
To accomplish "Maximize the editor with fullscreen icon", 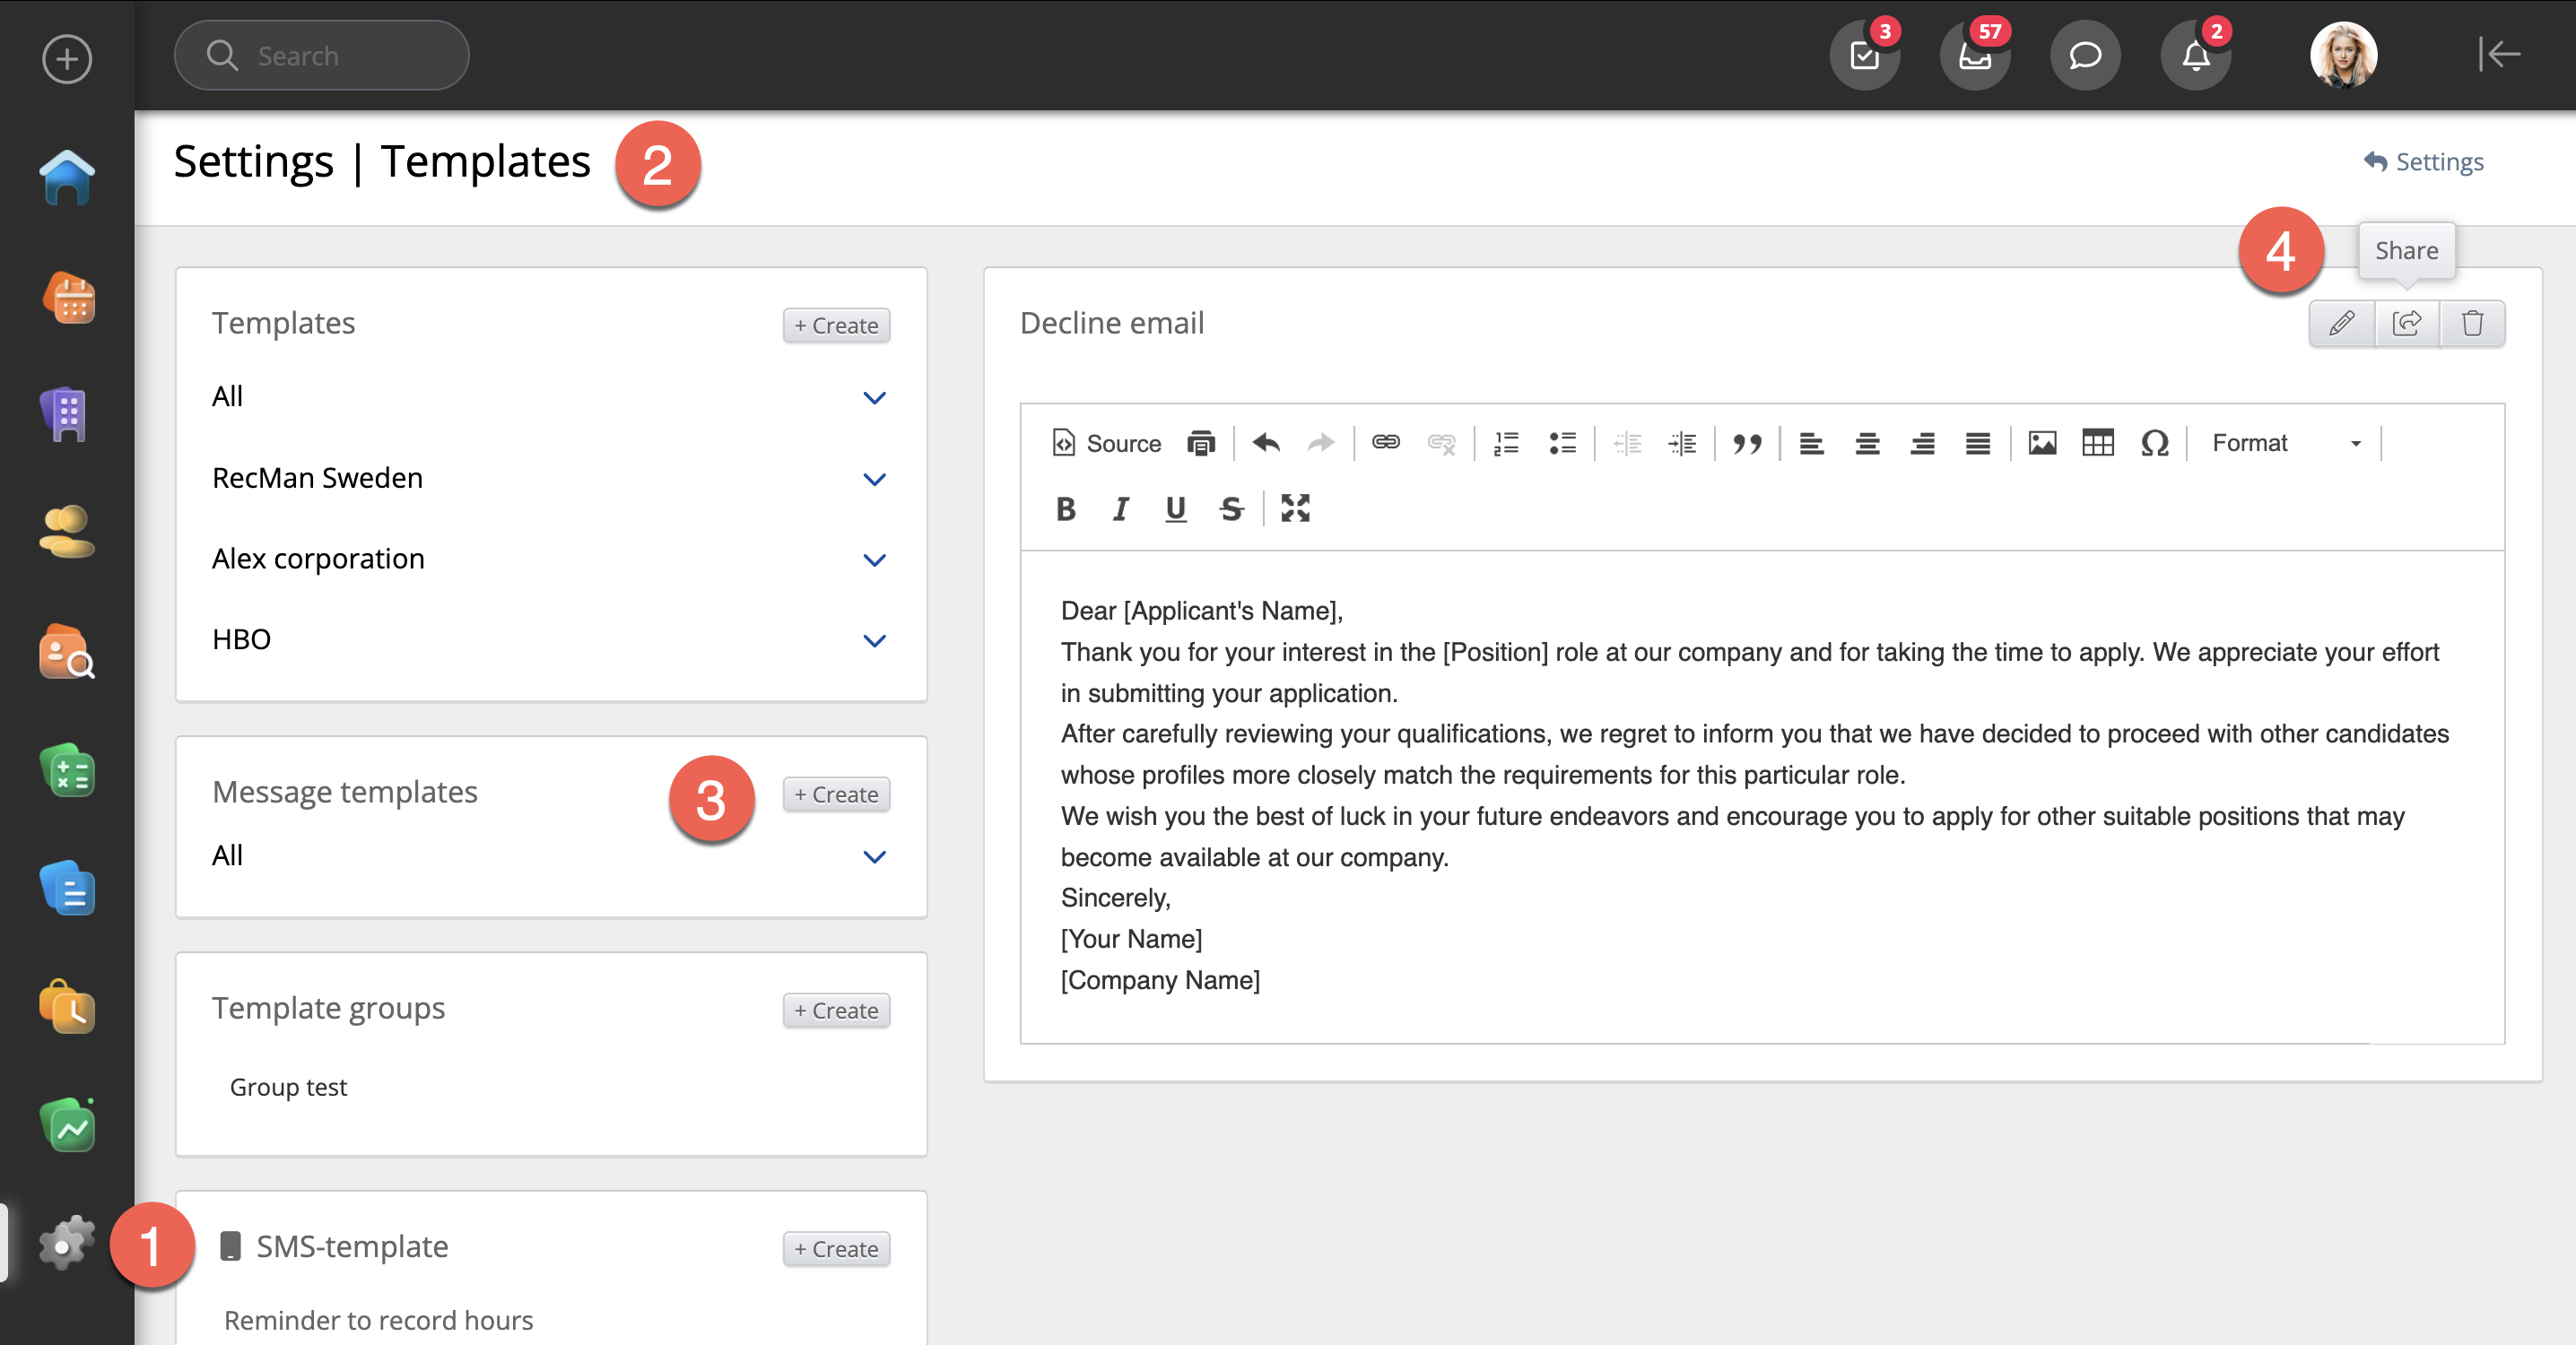I will pos(1295,509).
